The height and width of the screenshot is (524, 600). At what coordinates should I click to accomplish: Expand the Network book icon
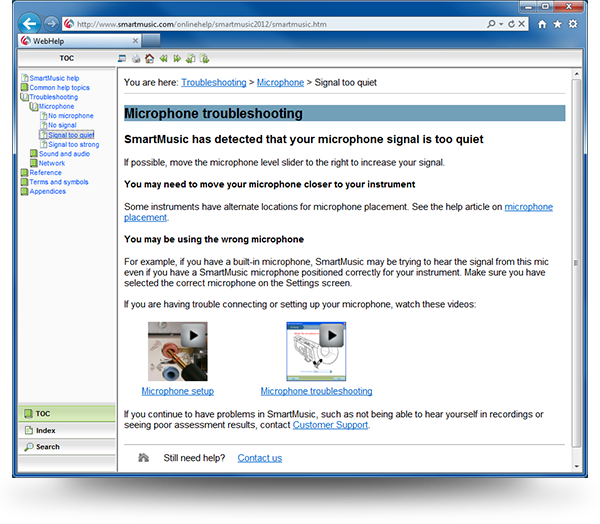[34, 163]
